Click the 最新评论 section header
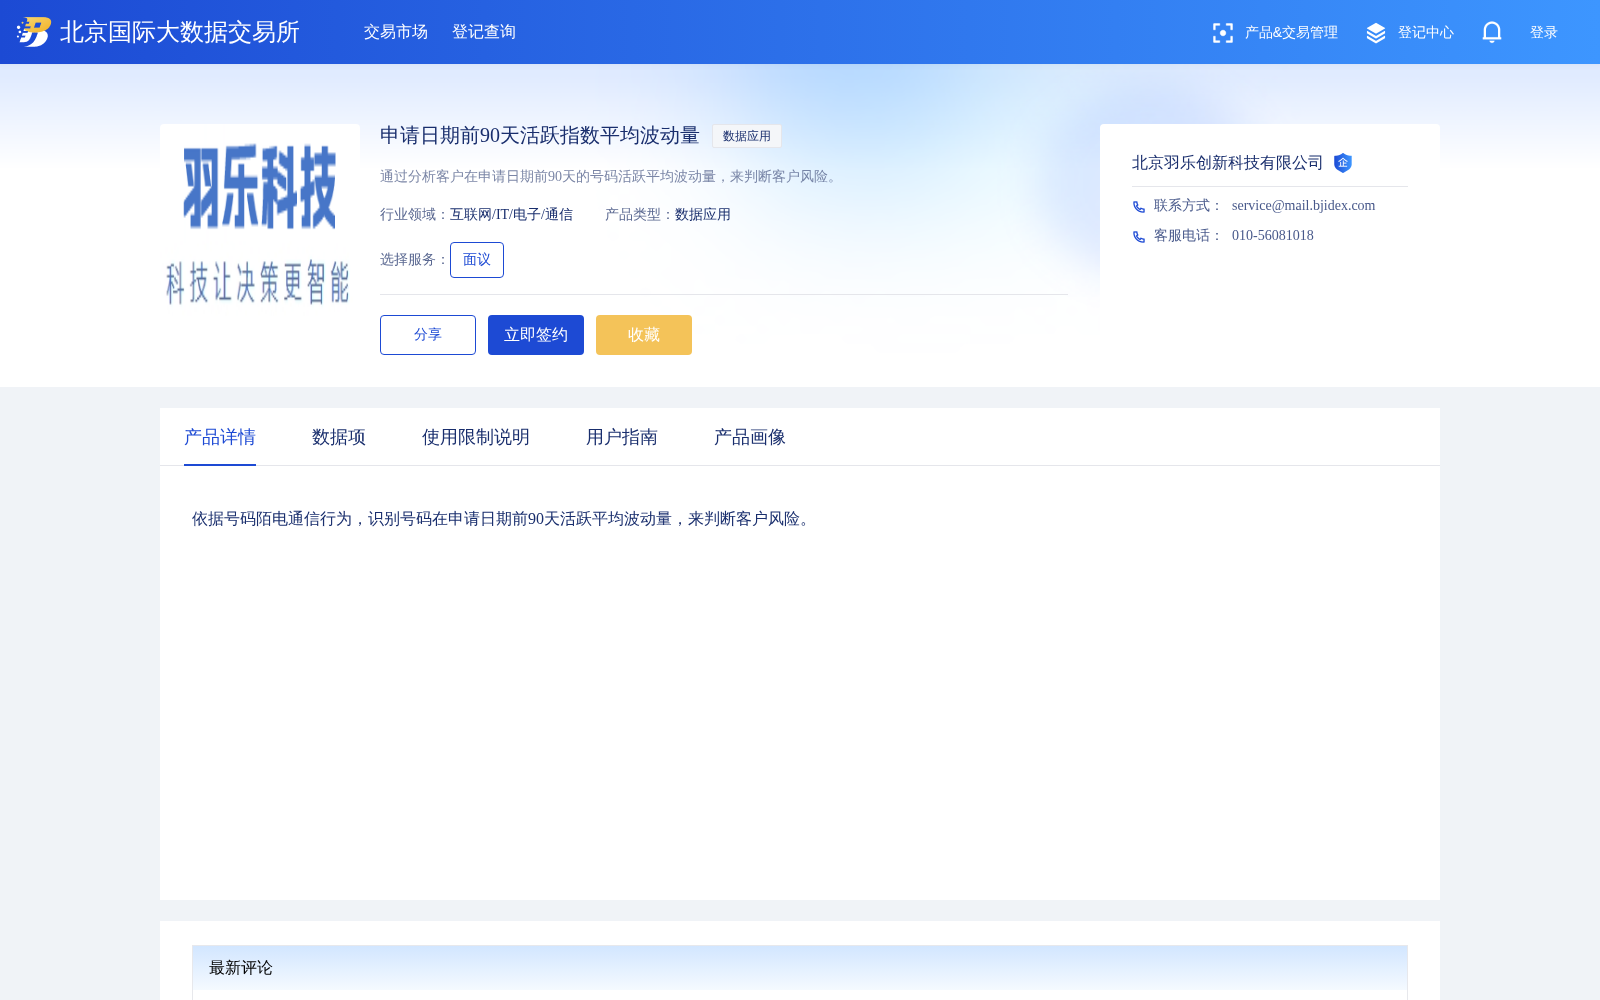1600x1000 pixels. point(800,968)
